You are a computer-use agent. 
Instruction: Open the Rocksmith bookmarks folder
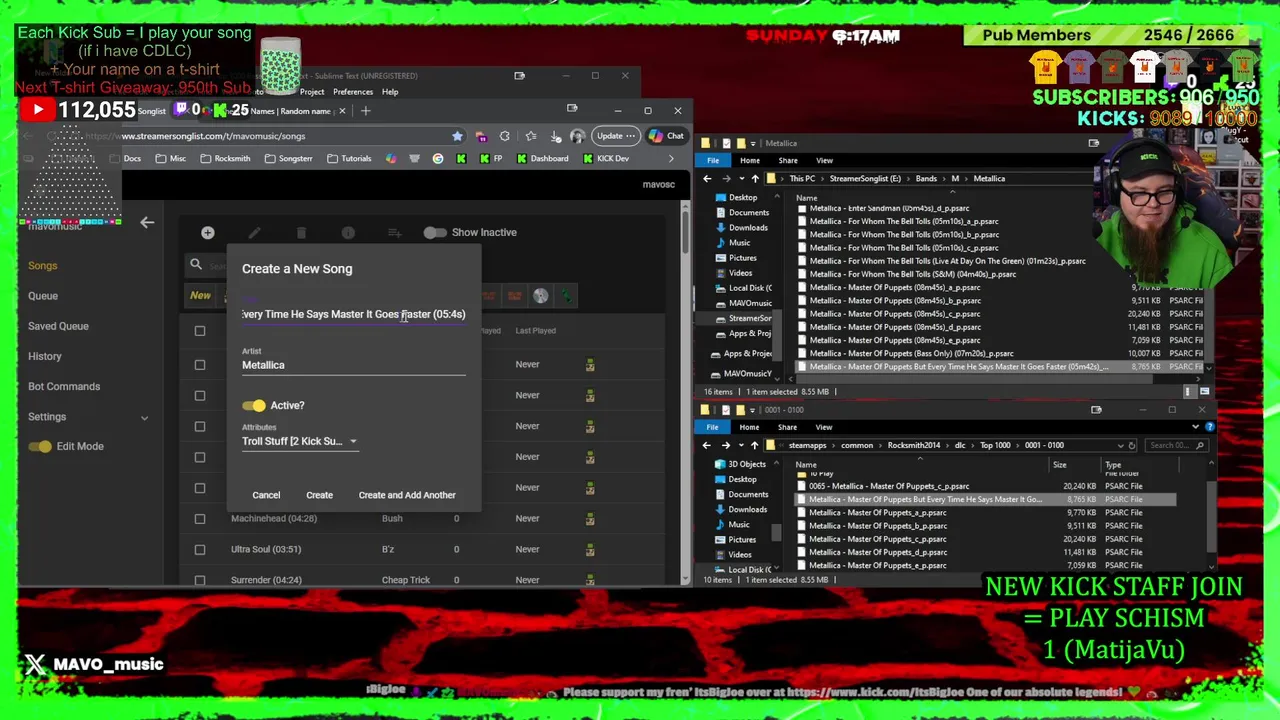226,158
